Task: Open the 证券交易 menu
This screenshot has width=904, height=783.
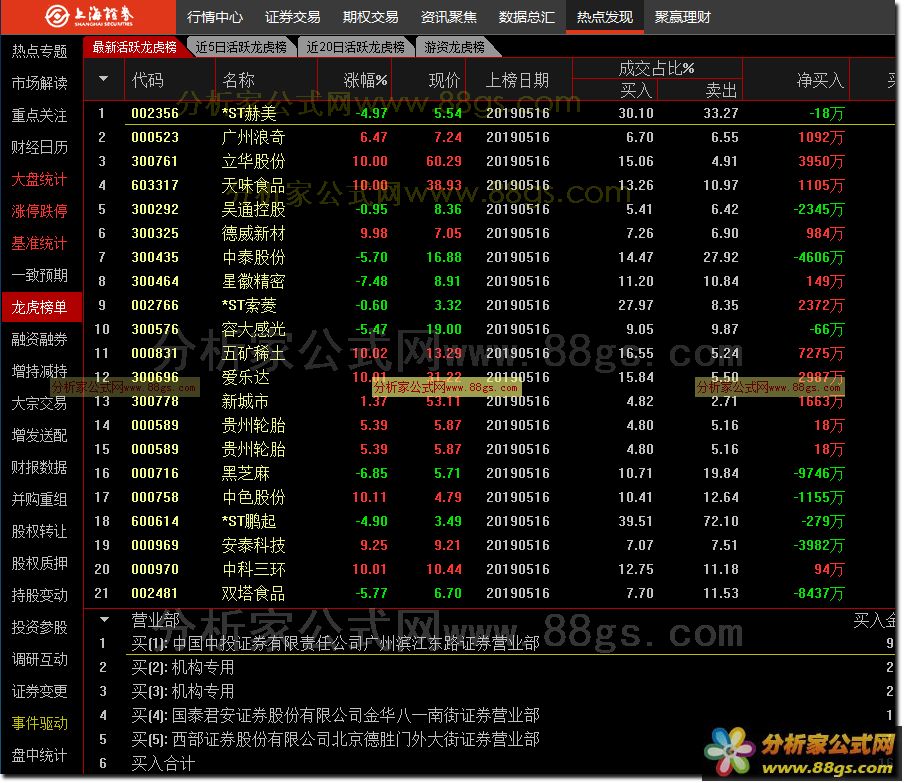Action: tap(292, 17)
